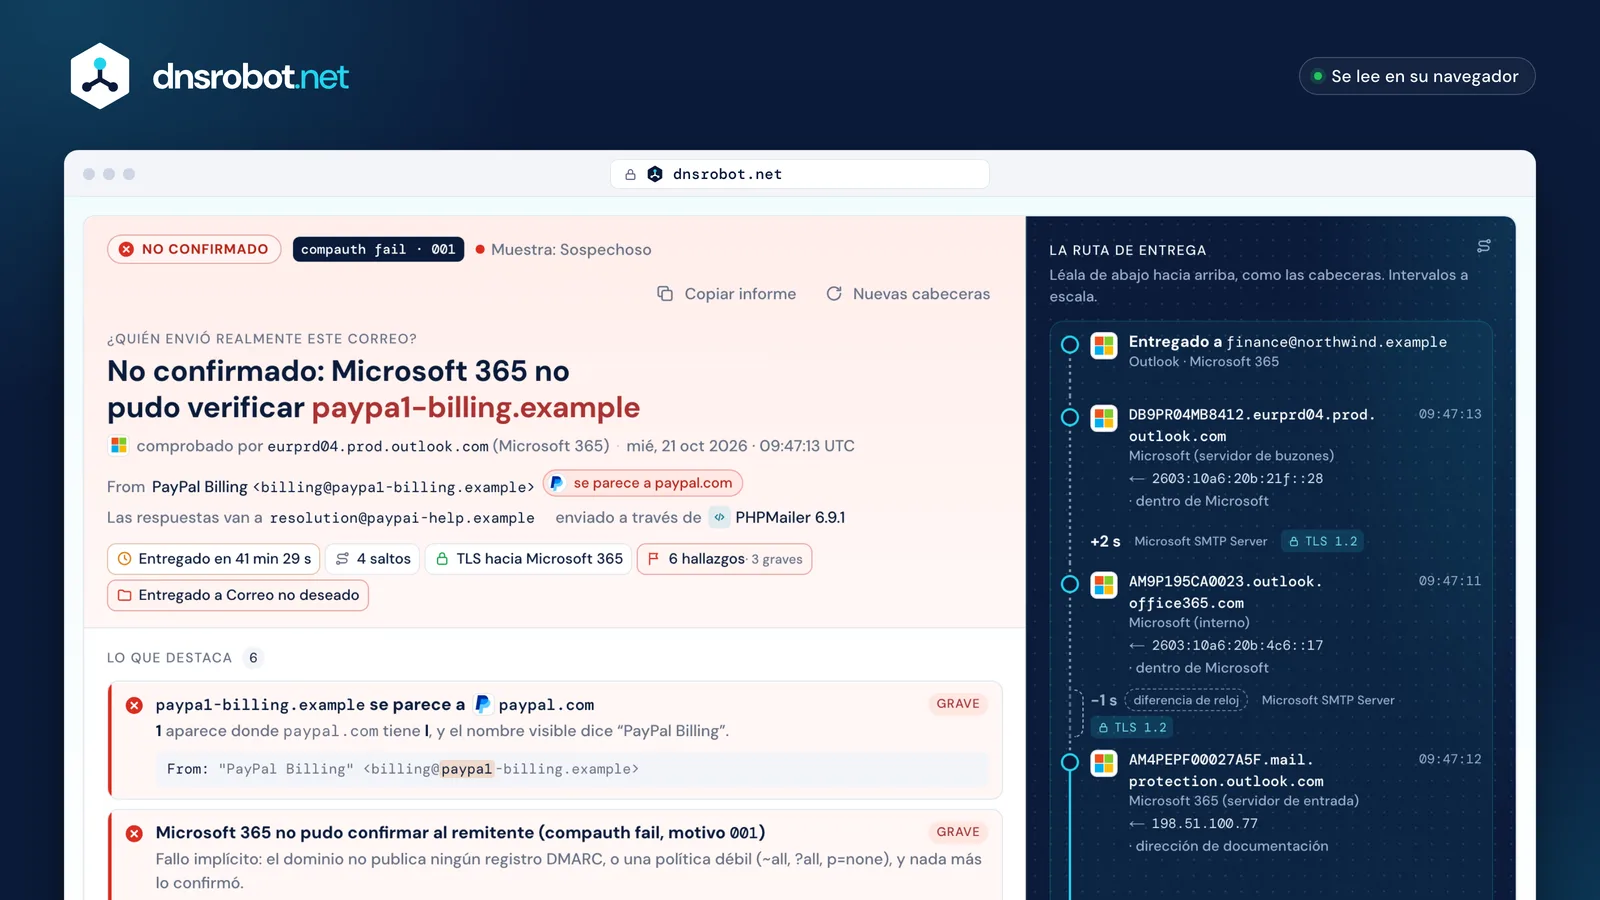Click the IPv6 address 2603:10a6:20b:4c6::17
This screenshot has height=900, width=1600.
click(1237, 646)
